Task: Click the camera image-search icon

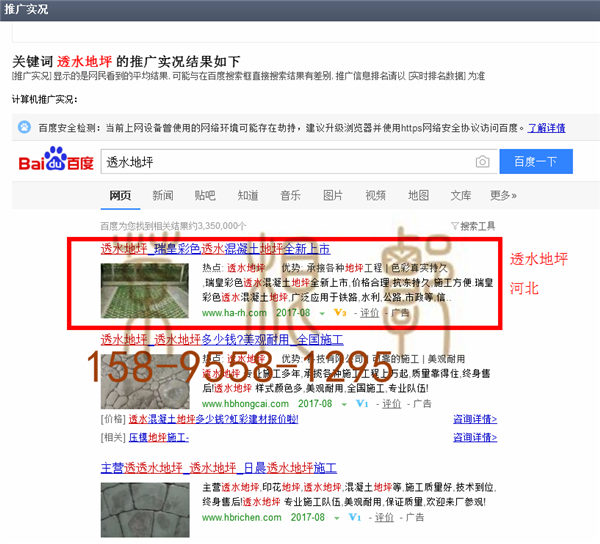Action: pyautogui.click(x=483, y=161)
